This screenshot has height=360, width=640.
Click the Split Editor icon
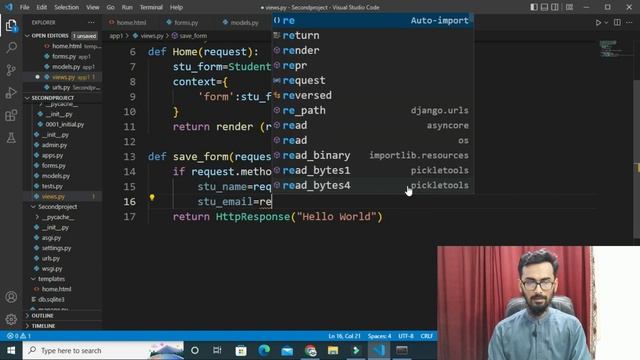[617, 22]
